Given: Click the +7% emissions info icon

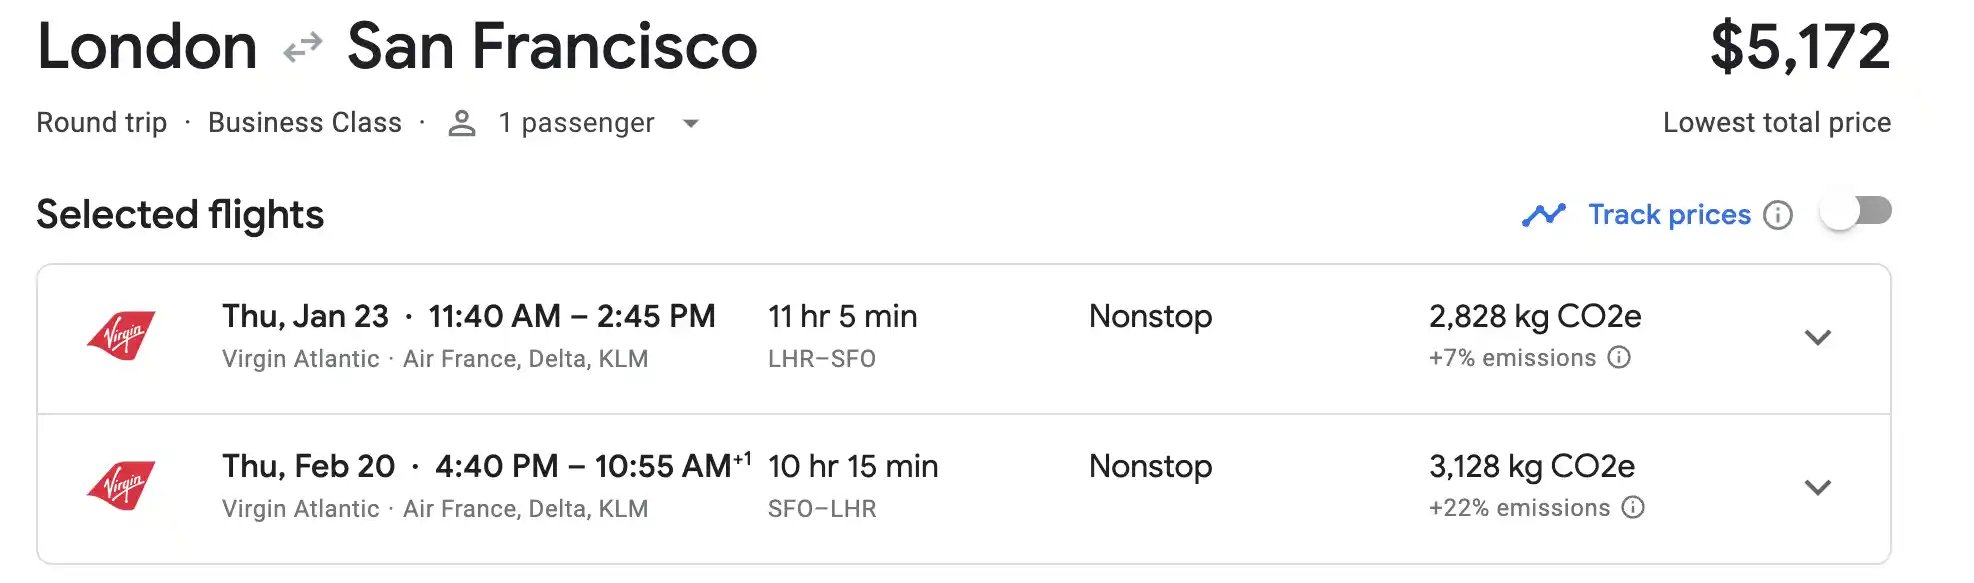Looking at the screenshot, I should (x=1619, y=358).
